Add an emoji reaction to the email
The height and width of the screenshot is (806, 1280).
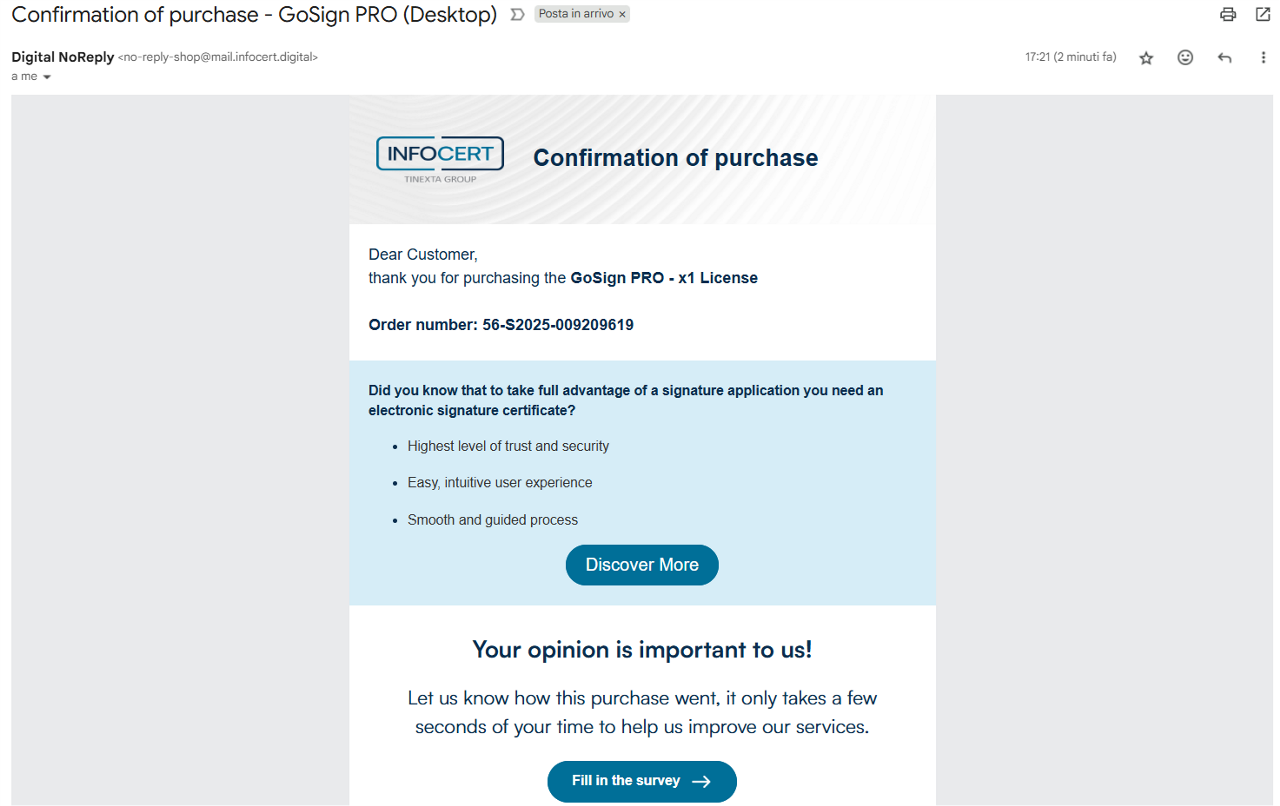click(1185, 58)
